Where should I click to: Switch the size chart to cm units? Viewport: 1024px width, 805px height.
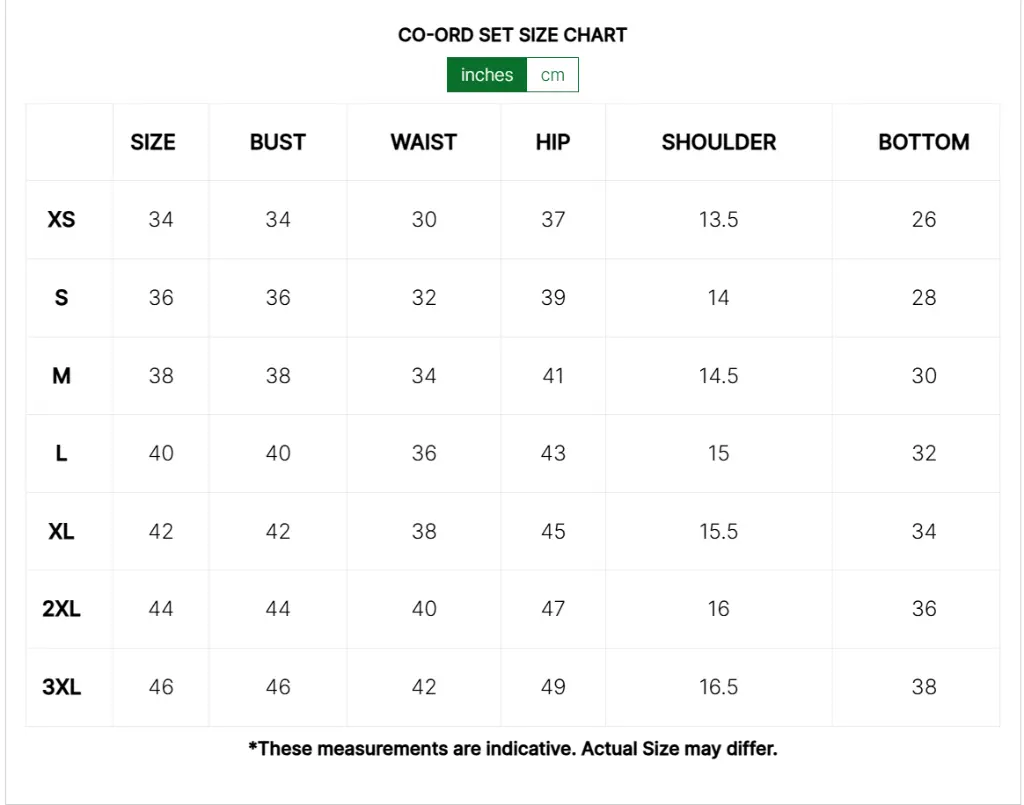[552, 74]
